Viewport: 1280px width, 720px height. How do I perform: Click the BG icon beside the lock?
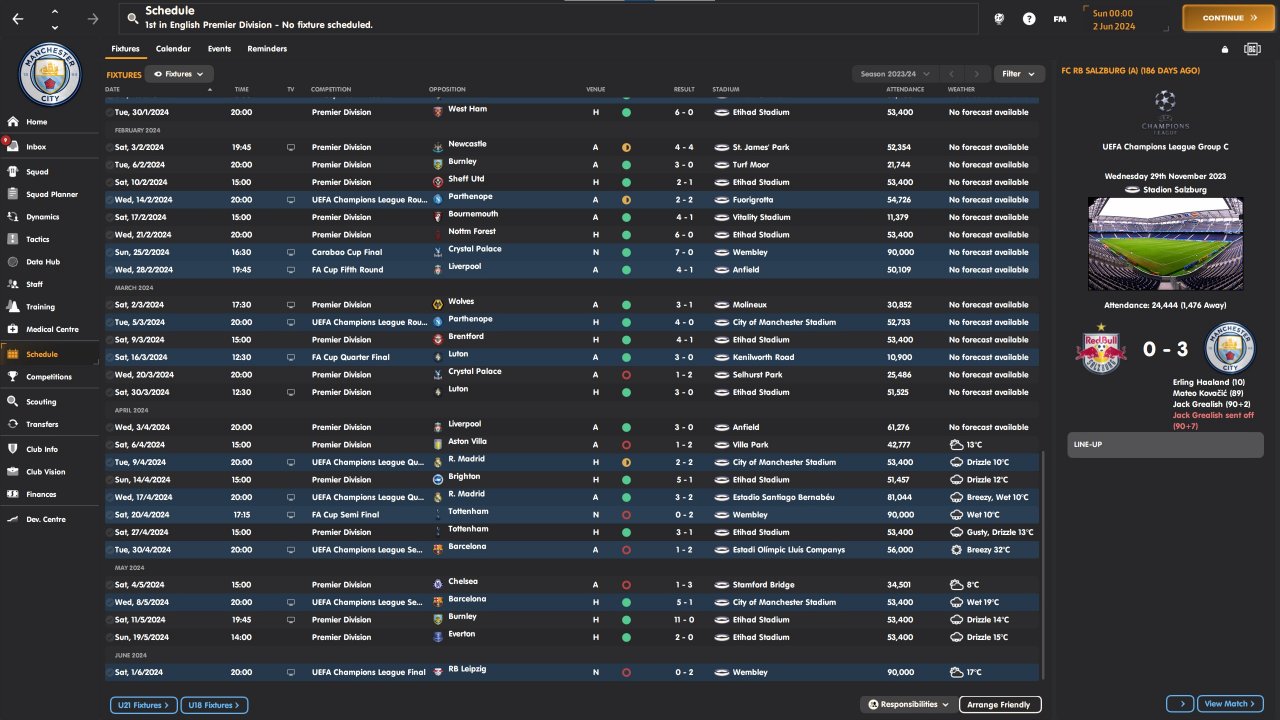[1252, 49]
